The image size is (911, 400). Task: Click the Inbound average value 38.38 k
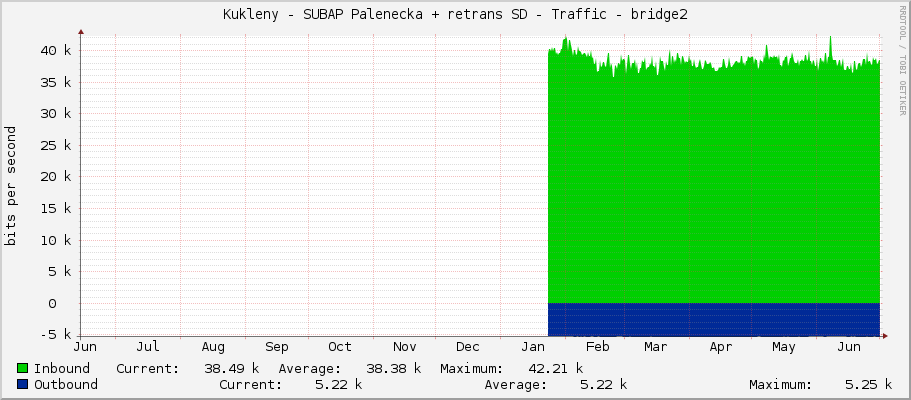point(393,368)
